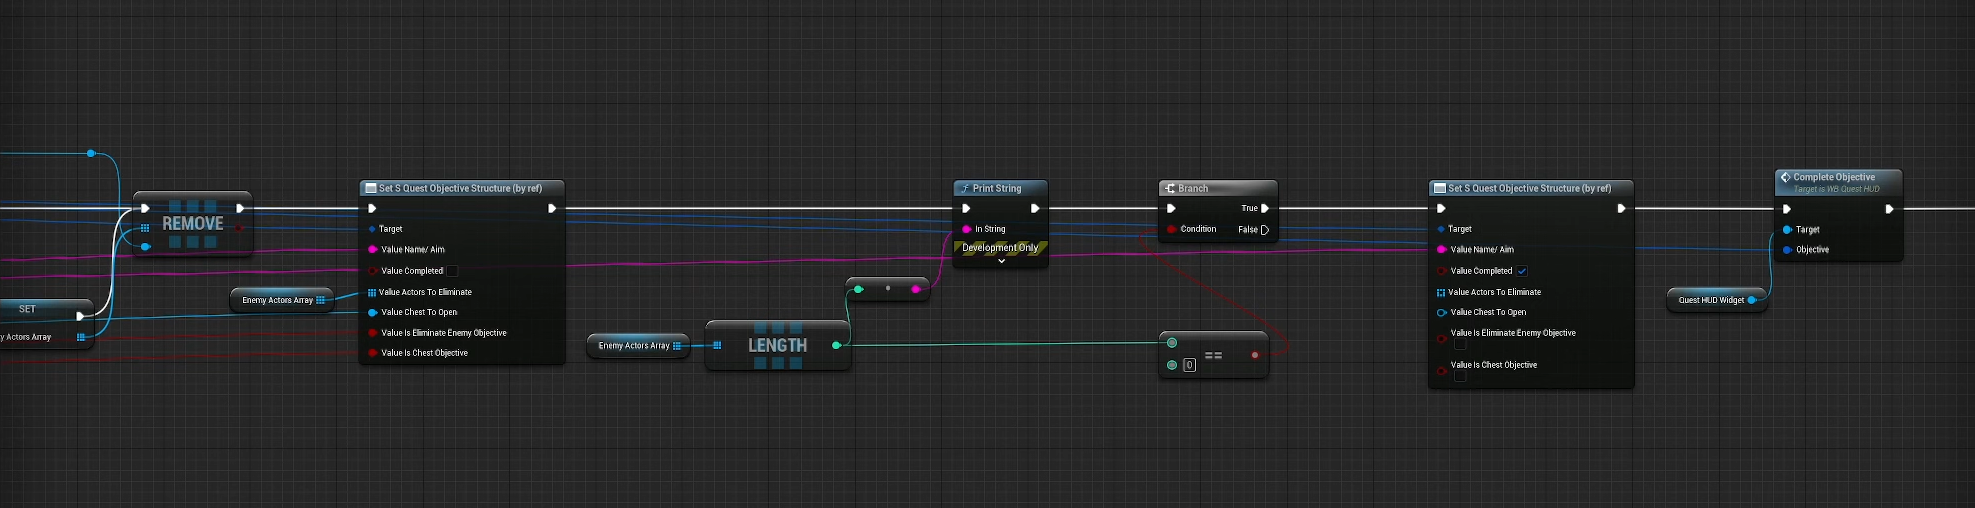Click Branch True exec output pin
Image resolution: width=1975 pixels, height=508 pixels.
(1265, 208)
